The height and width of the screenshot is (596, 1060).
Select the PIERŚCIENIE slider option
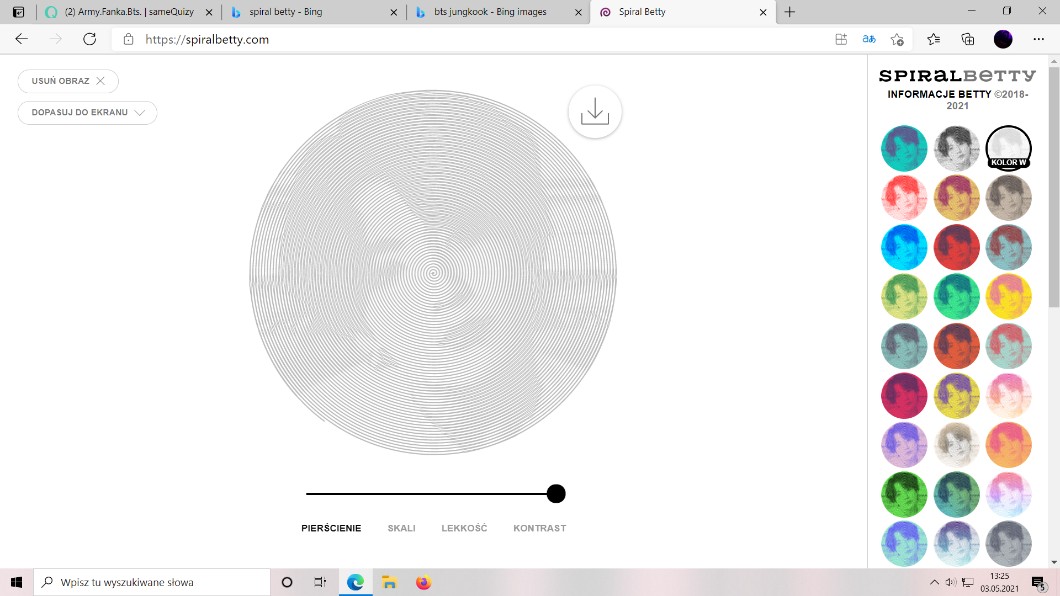[x=331, y=528]
